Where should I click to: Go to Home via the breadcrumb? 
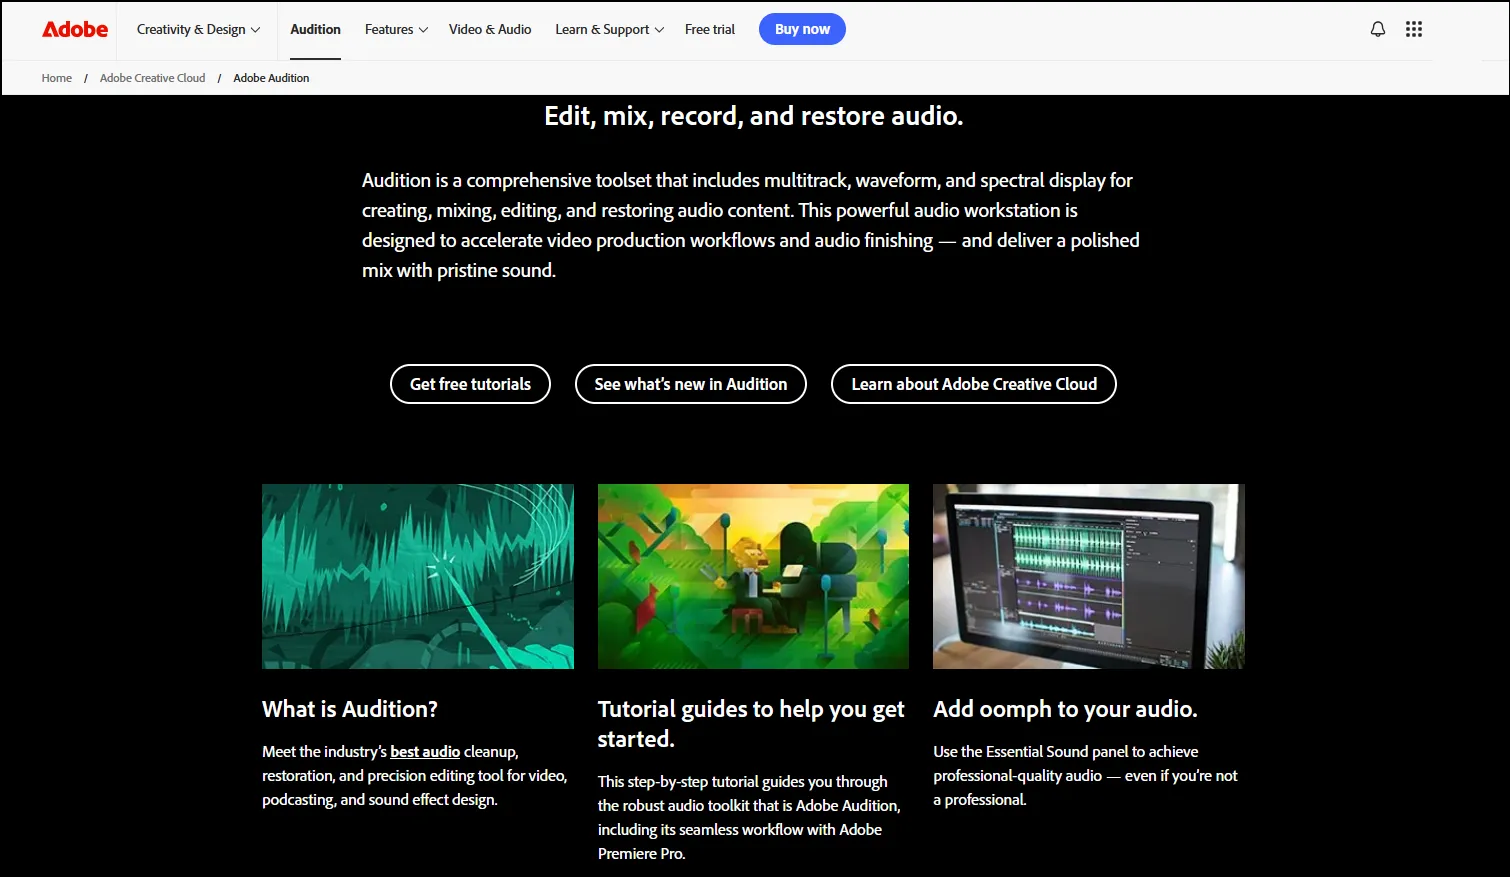pos(56,77)
